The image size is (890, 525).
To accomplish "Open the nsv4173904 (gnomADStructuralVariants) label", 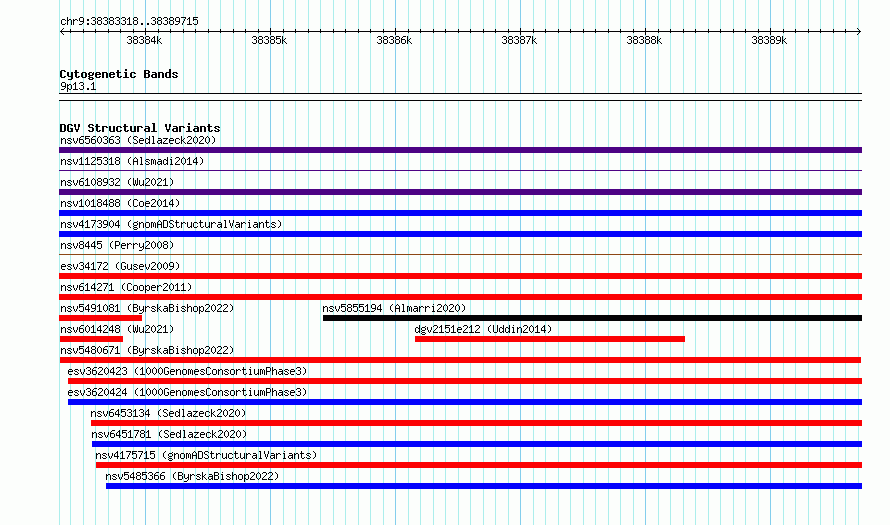I will pyautogui.click(x=171, y=224).
